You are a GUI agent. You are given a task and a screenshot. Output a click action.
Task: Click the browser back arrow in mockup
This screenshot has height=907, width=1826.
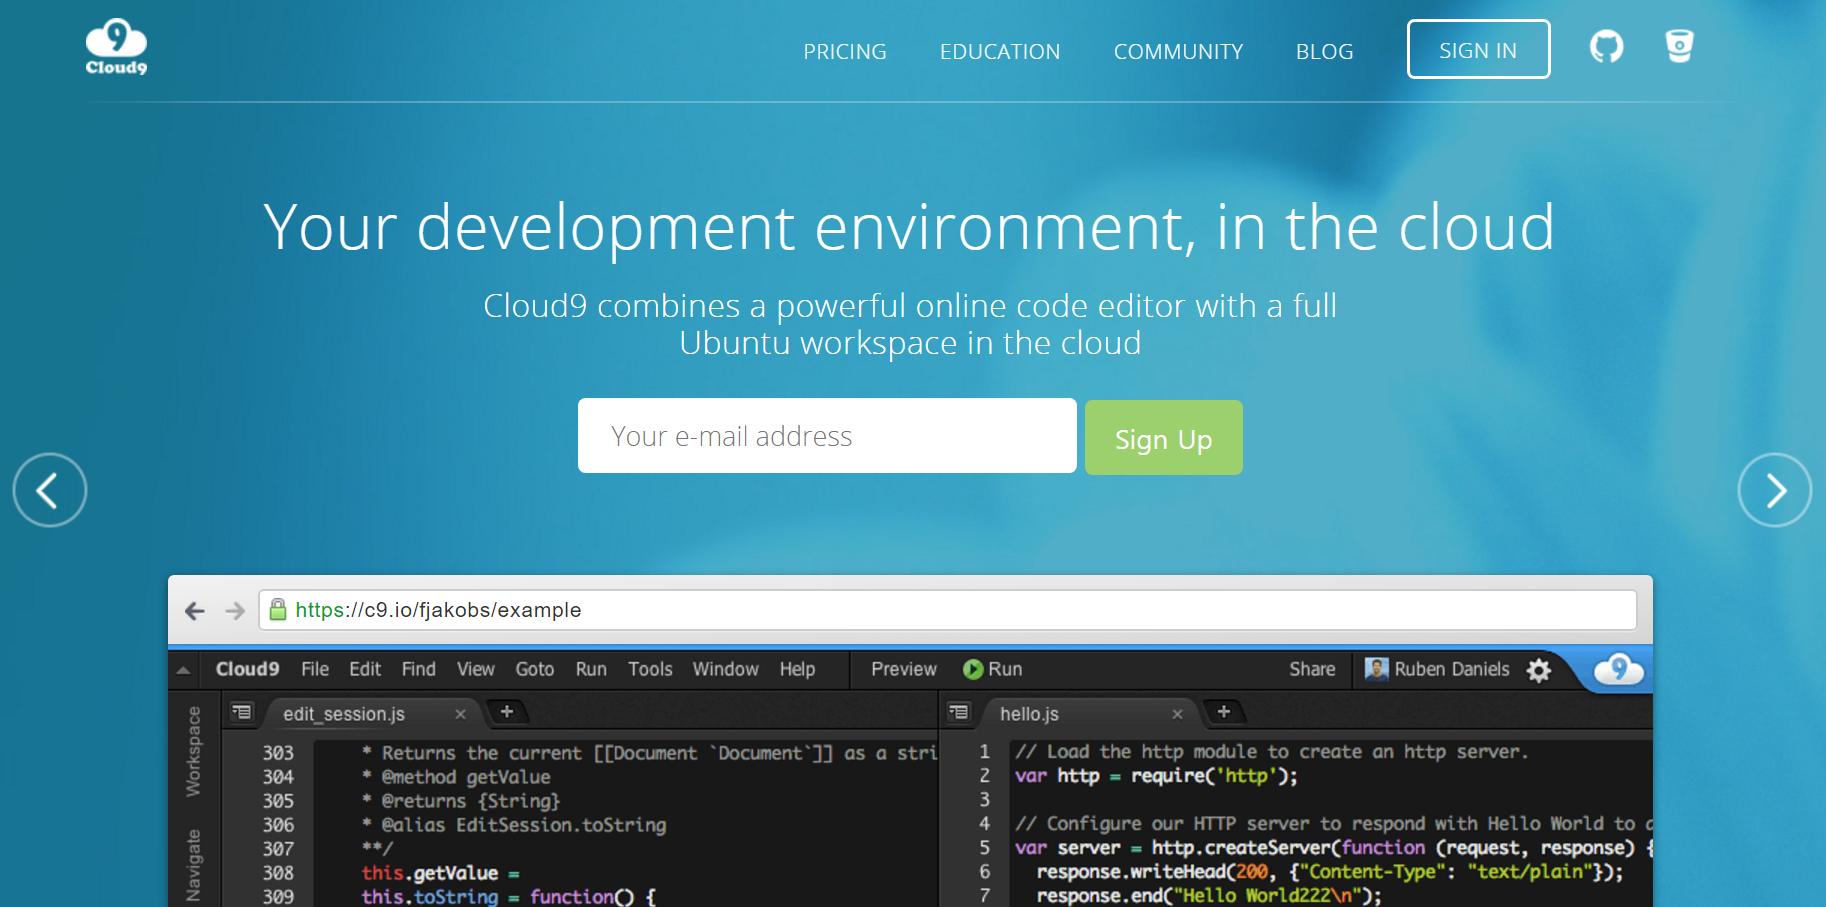click(195, 611)
